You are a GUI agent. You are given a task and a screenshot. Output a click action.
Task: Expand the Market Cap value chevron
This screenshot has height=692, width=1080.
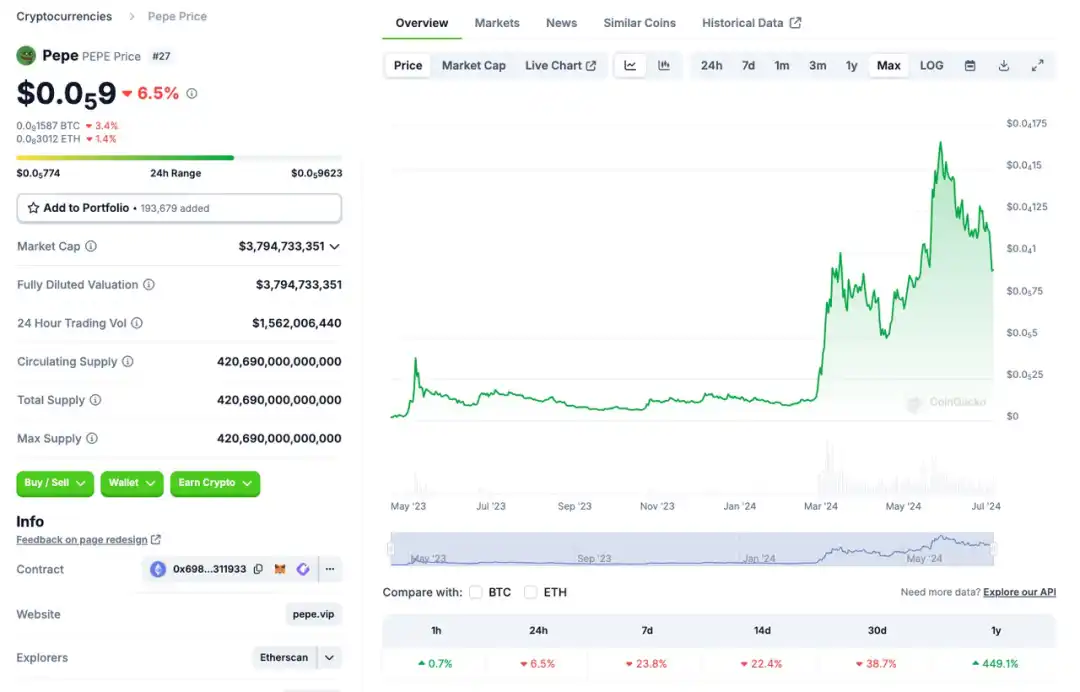(x=335, y=246)
